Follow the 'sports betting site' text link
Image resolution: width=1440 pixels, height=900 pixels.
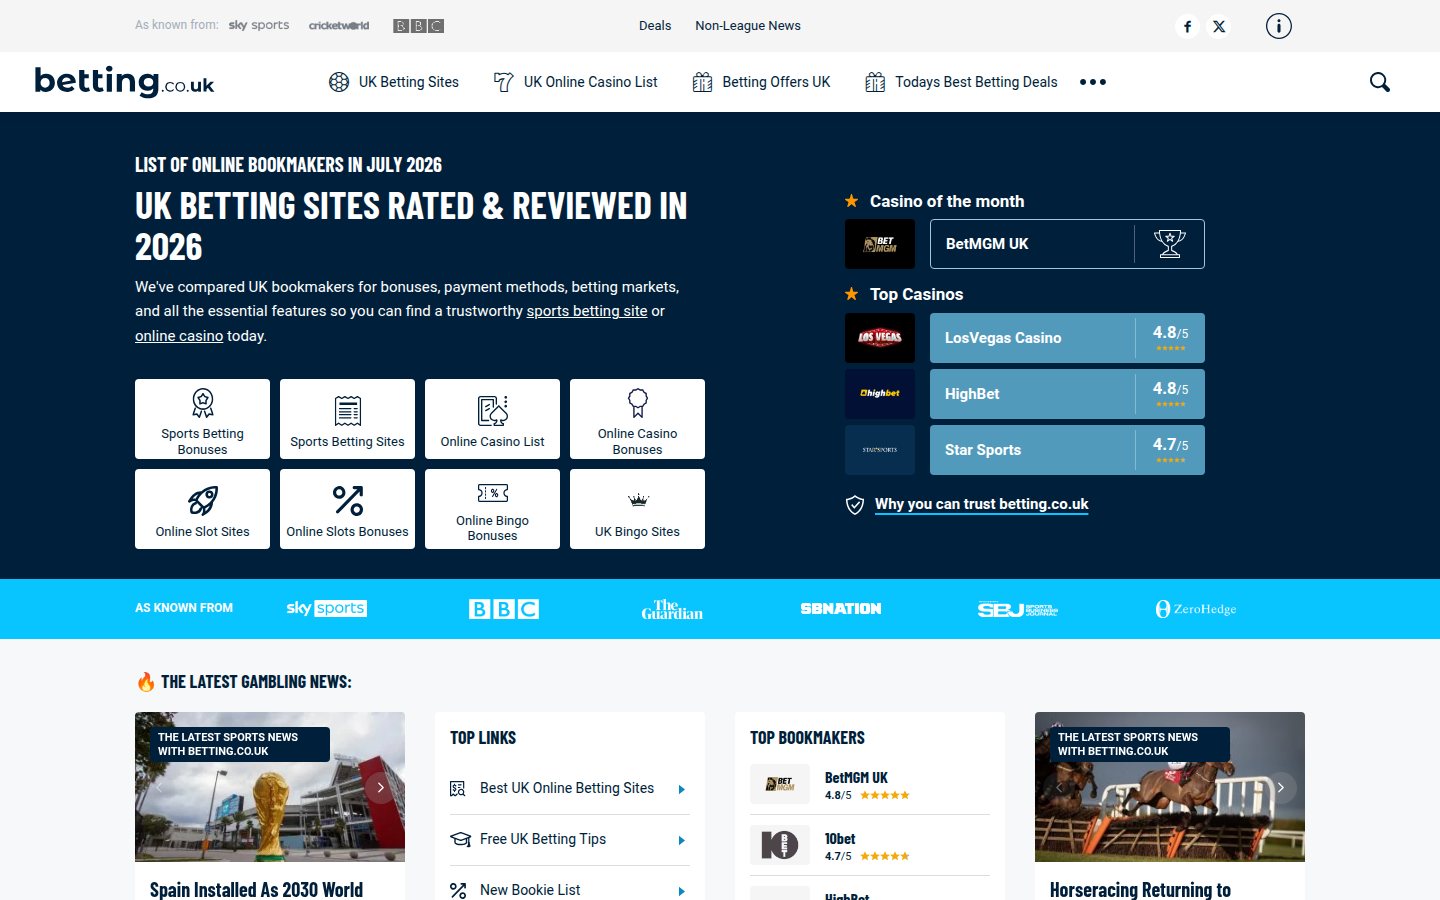coord(587,311)
